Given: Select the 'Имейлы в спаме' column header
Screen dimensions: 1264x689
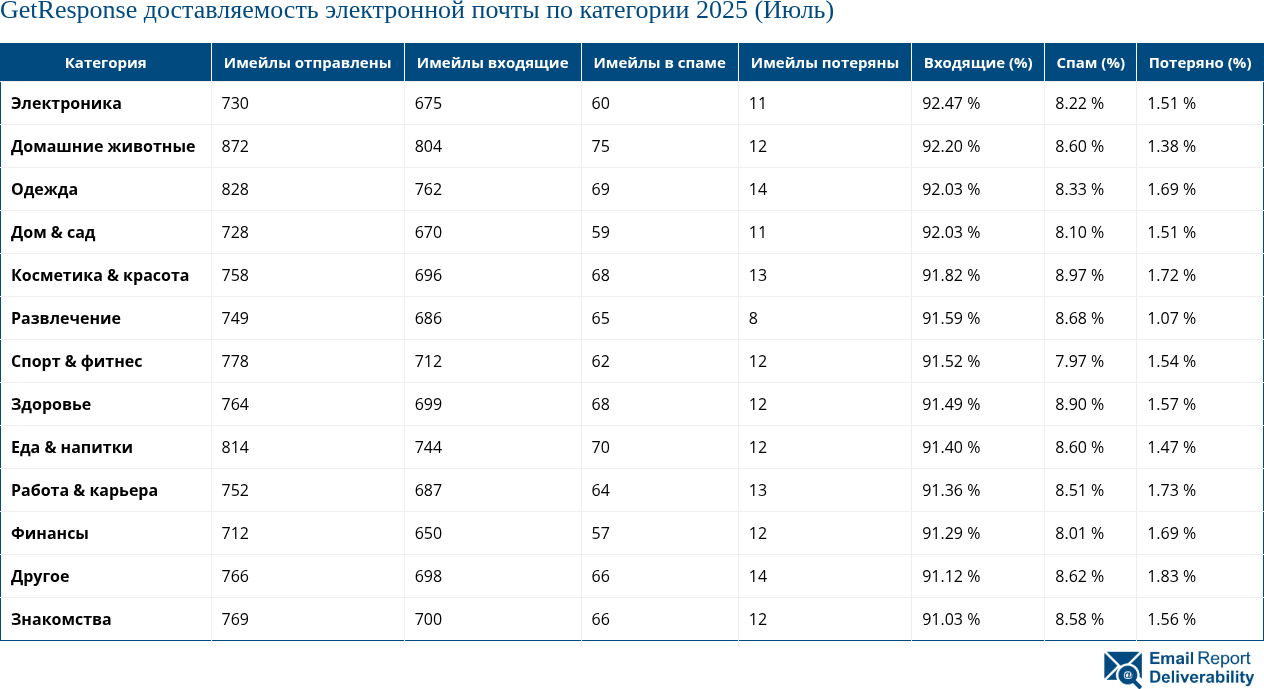Looking at the screenshot, I should pyautogui.click(x=660, y=62).
